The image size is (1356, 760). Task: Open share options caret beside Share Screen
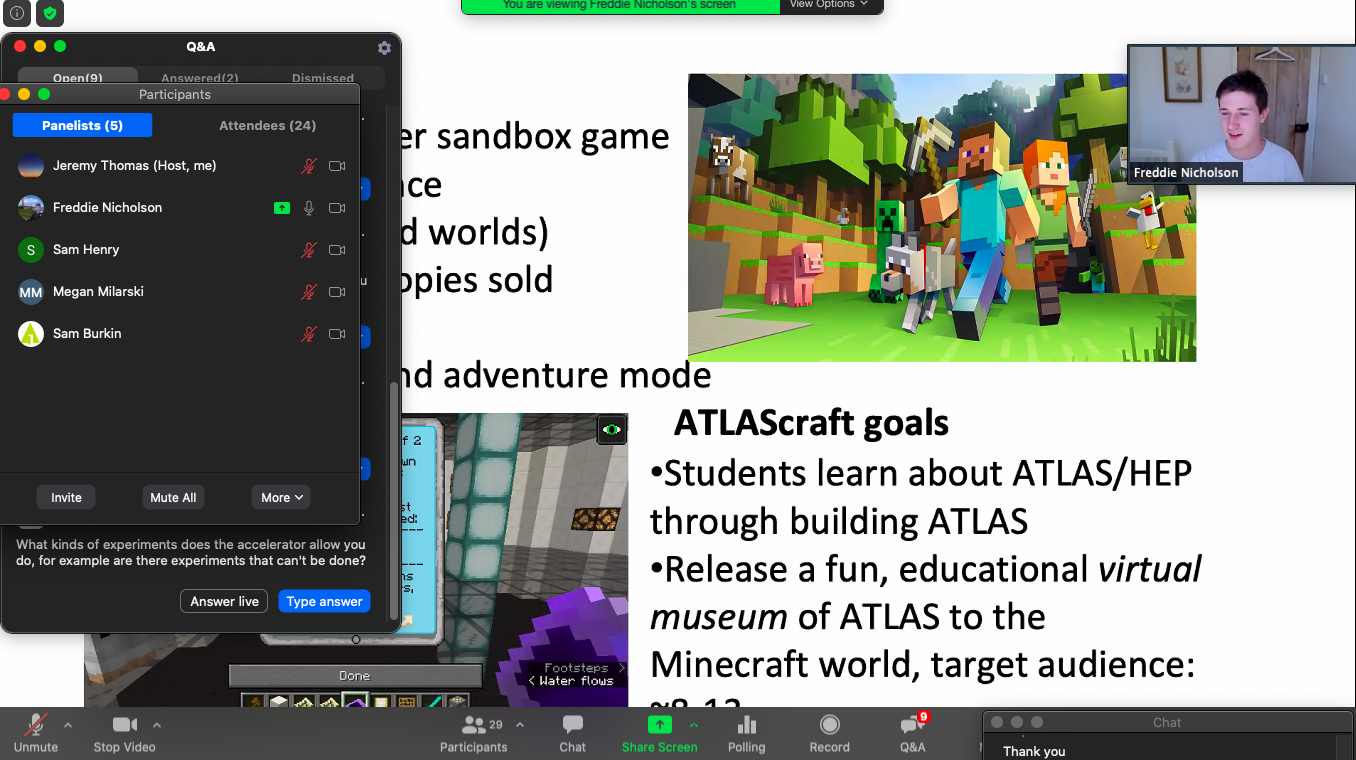tap(694, 725)
